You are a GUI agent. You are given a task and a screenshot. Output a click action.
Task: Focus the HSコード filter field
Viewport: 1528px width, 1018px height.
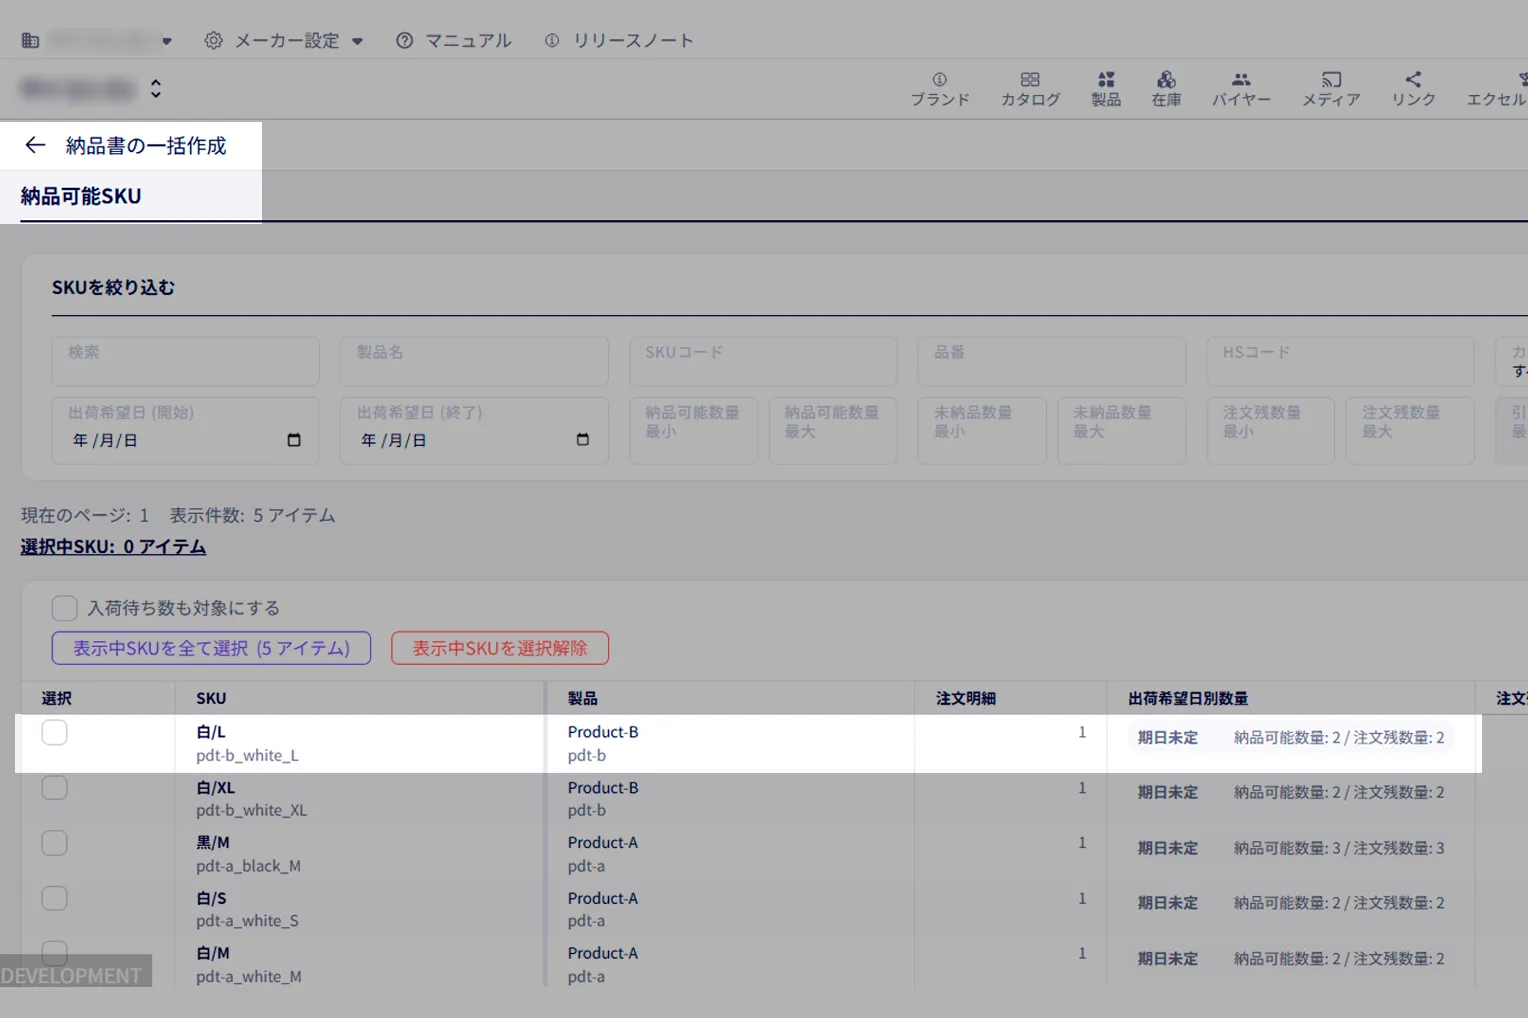click(1341, 361)
